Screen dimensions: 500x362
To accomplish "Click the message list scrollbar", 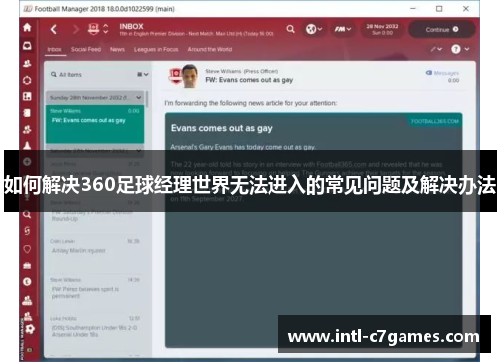I will [x=147, y=99].
